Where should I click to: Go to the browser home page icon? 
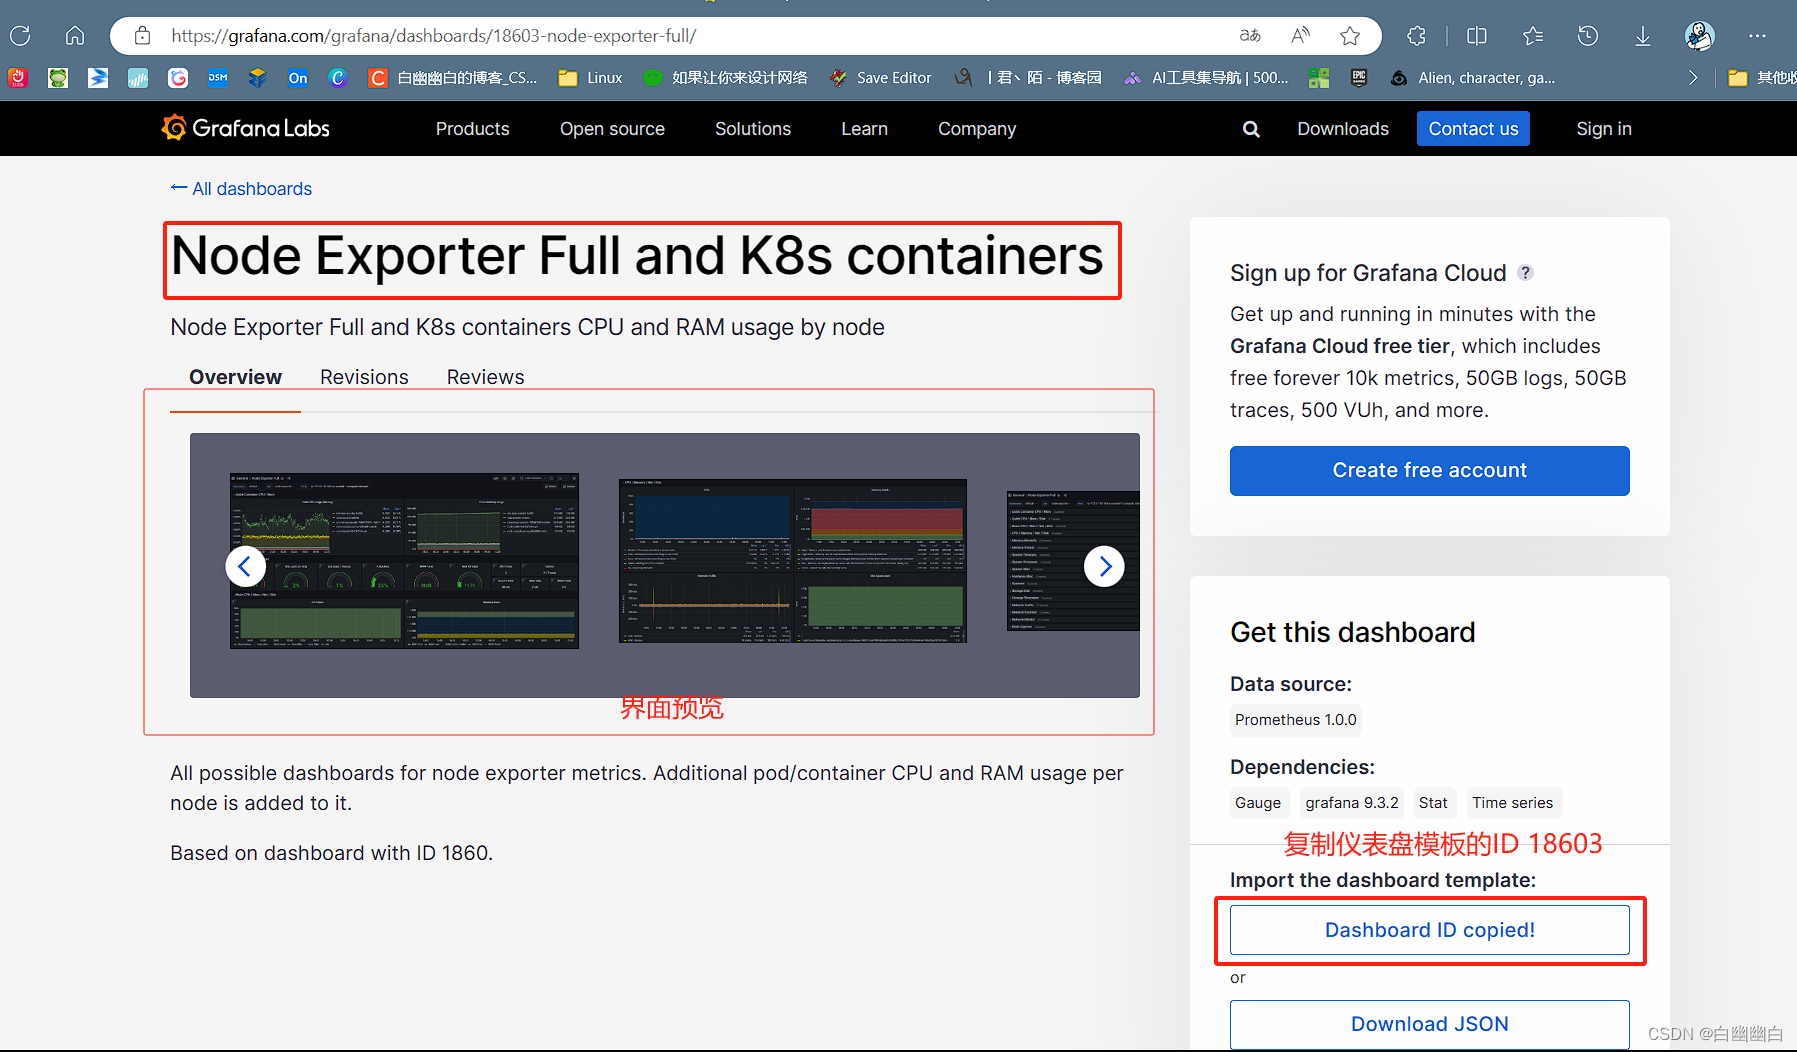coord(75,36)
